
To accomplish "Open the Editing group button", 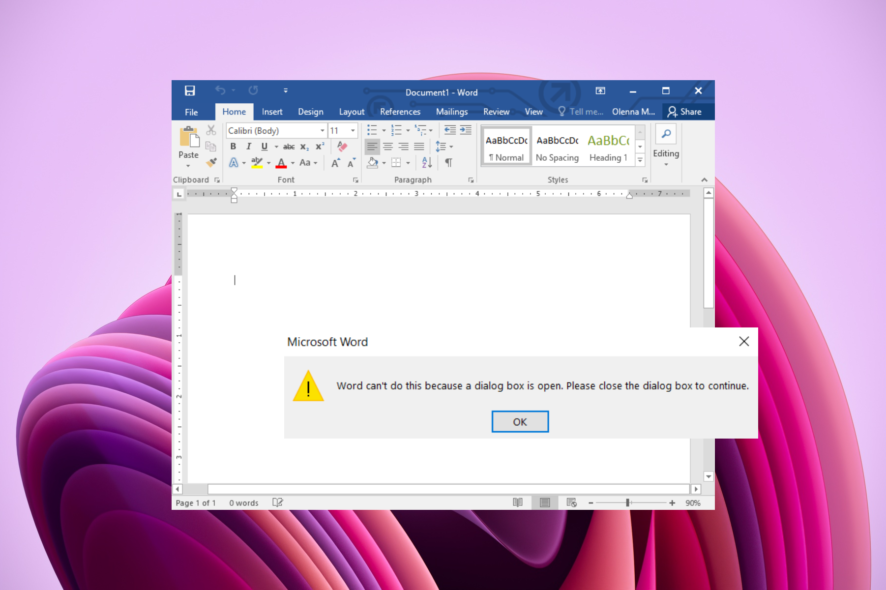I will [x=666, y=146].
